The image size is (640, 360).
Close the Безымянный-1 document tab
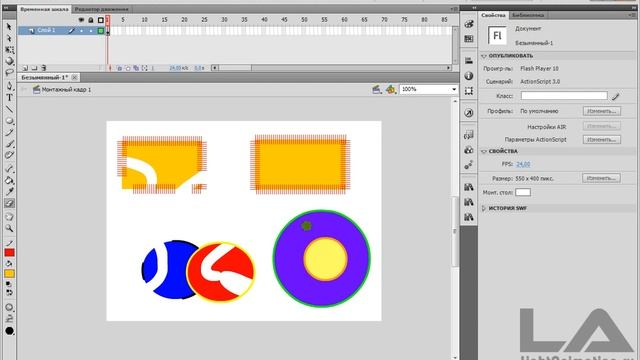tap(75, 77)
